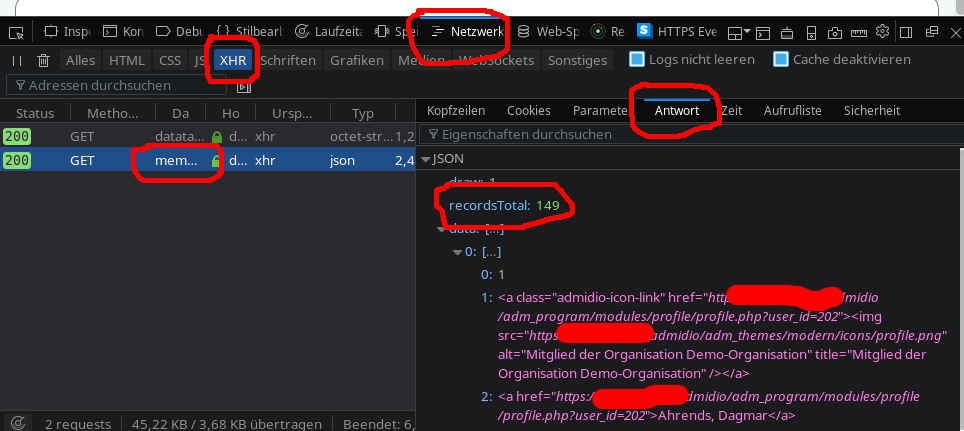Open DevTools settings gear icon
The height and width of the screenshot is (431, 964).
tap(883, 31)
